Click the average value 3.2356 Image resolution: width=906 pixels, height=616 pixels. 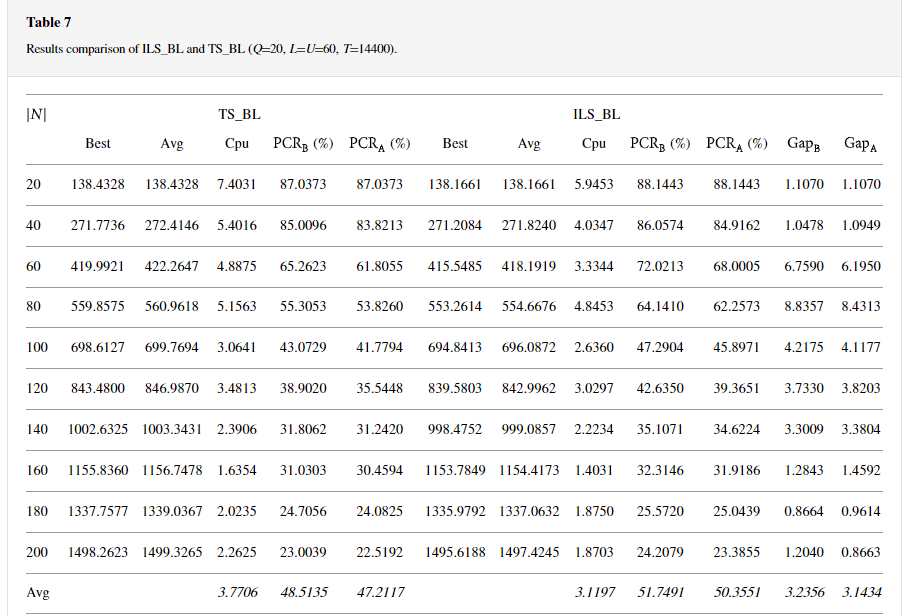coord(805,593)
